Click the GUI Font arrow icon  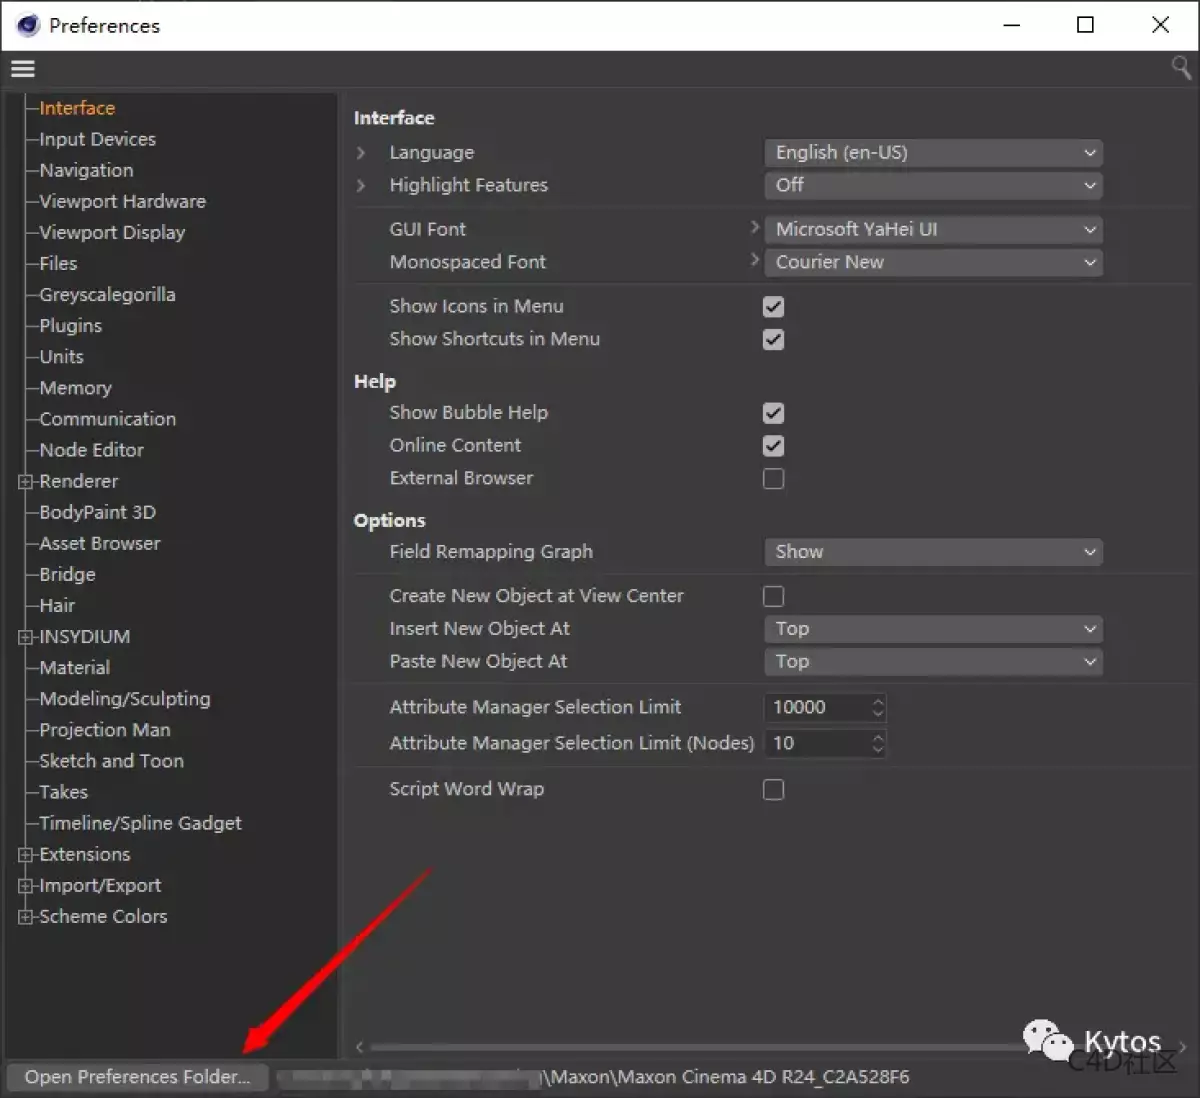click(756, 228)
